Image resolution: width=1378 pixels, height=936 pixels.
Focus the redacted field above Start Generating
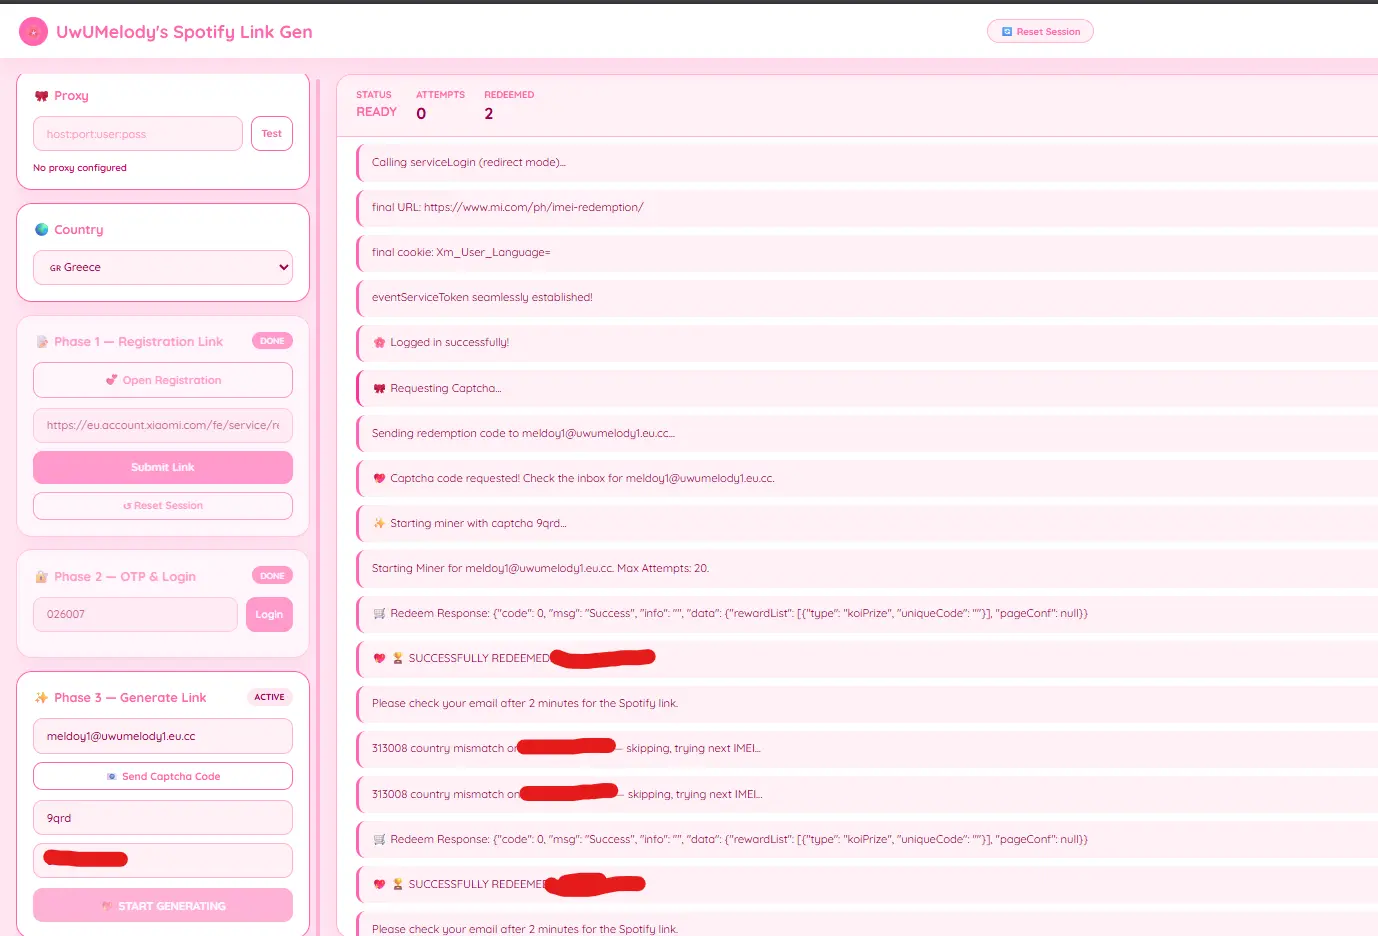(x=163, y=860)
